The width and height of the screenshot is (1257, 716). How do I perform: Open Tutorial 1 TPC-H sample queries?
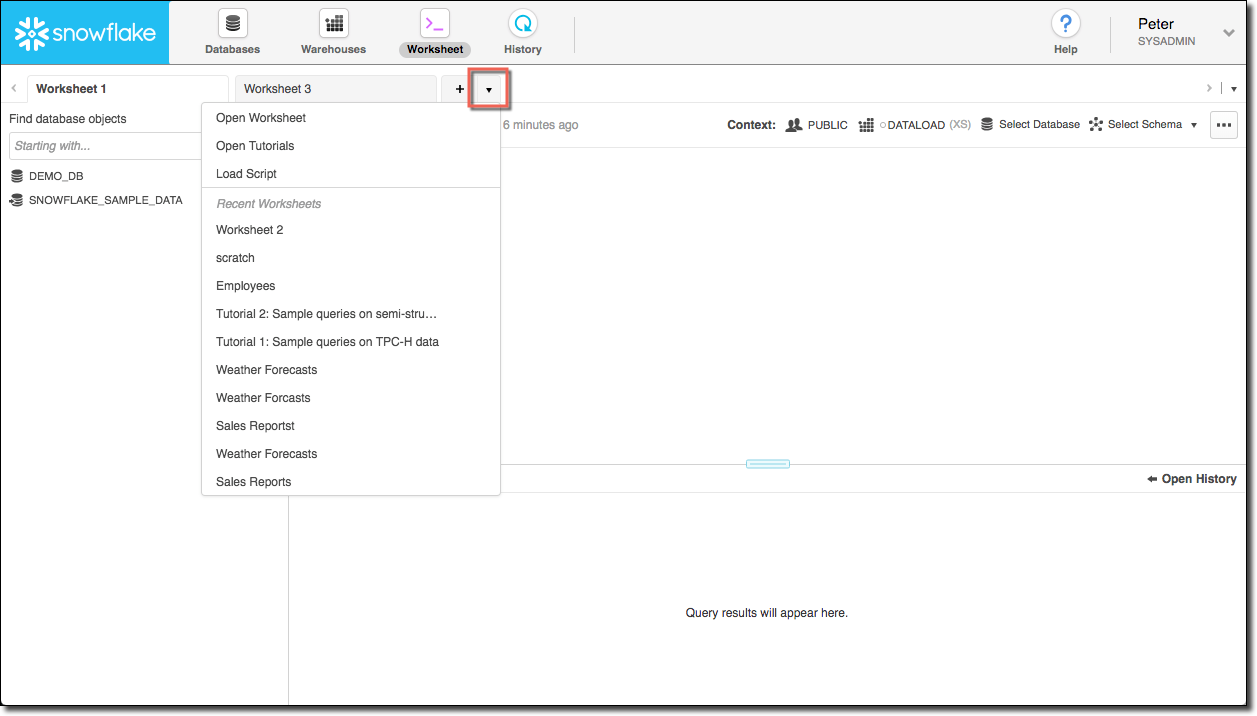pyautogui.click(x=351, y=342)
